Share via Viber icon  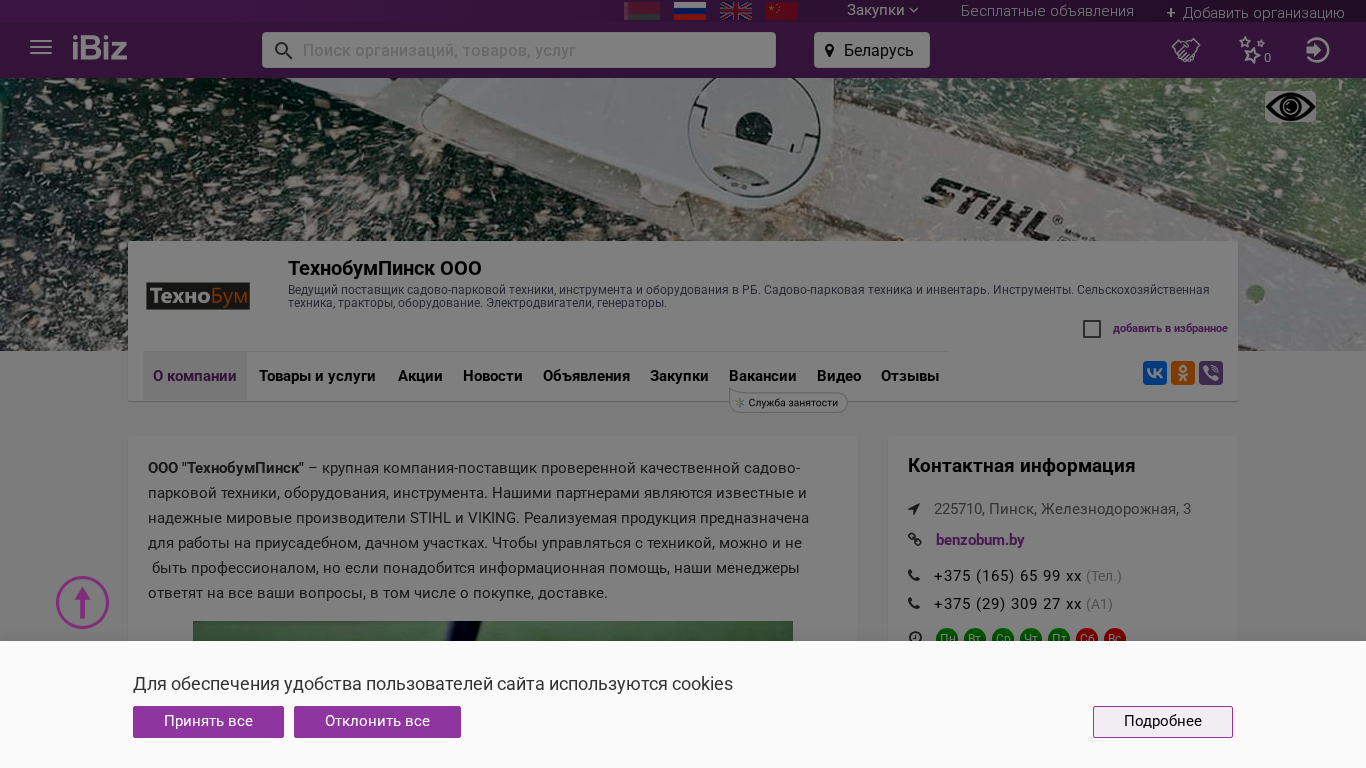1210,374
